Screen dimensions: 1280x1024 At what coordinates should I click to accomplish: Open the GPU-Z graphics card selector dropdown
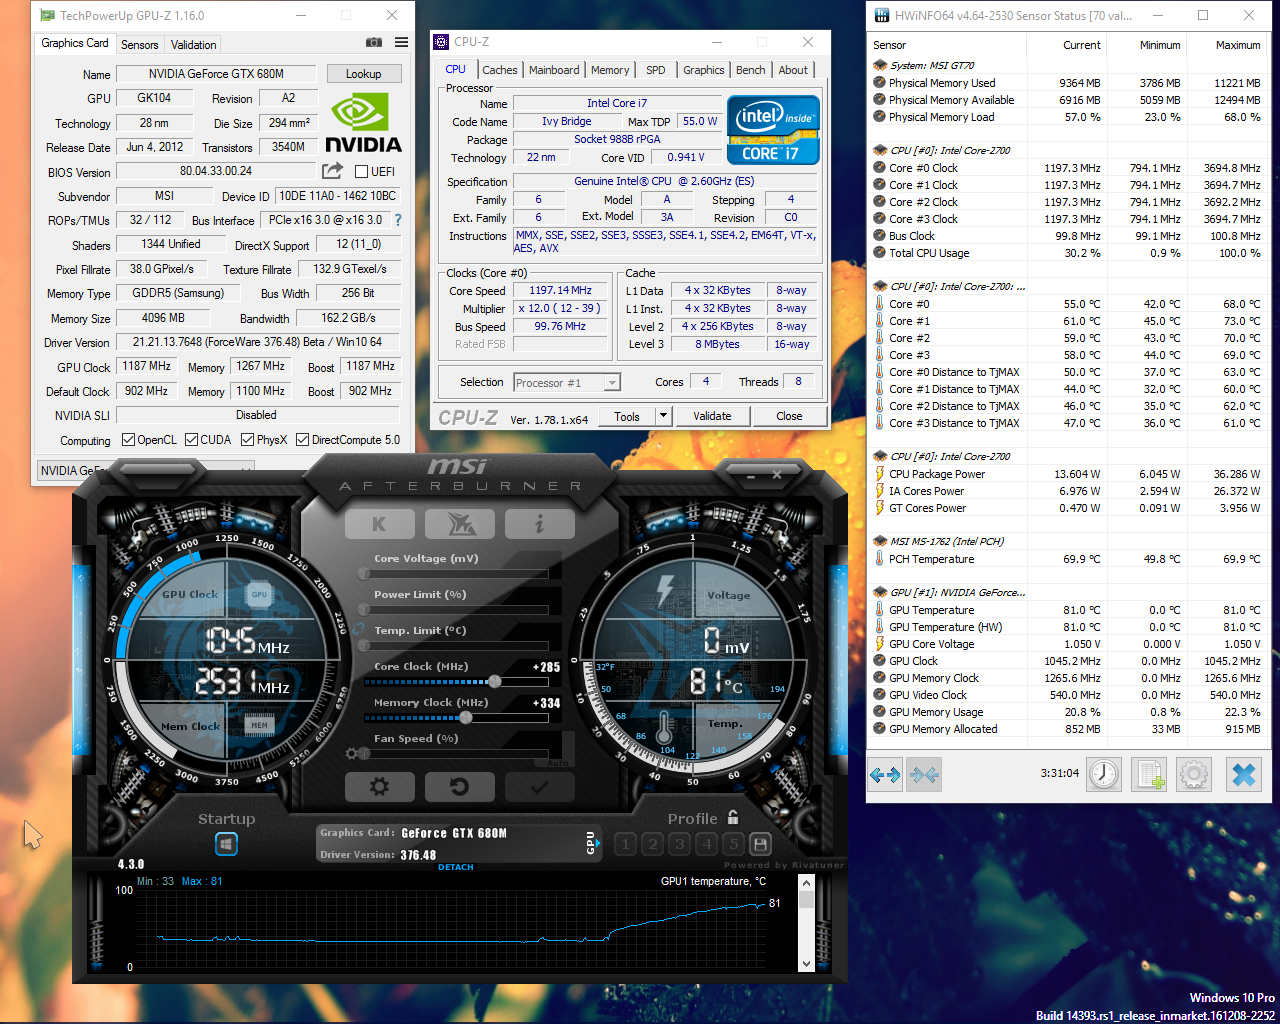click(145, 470)
